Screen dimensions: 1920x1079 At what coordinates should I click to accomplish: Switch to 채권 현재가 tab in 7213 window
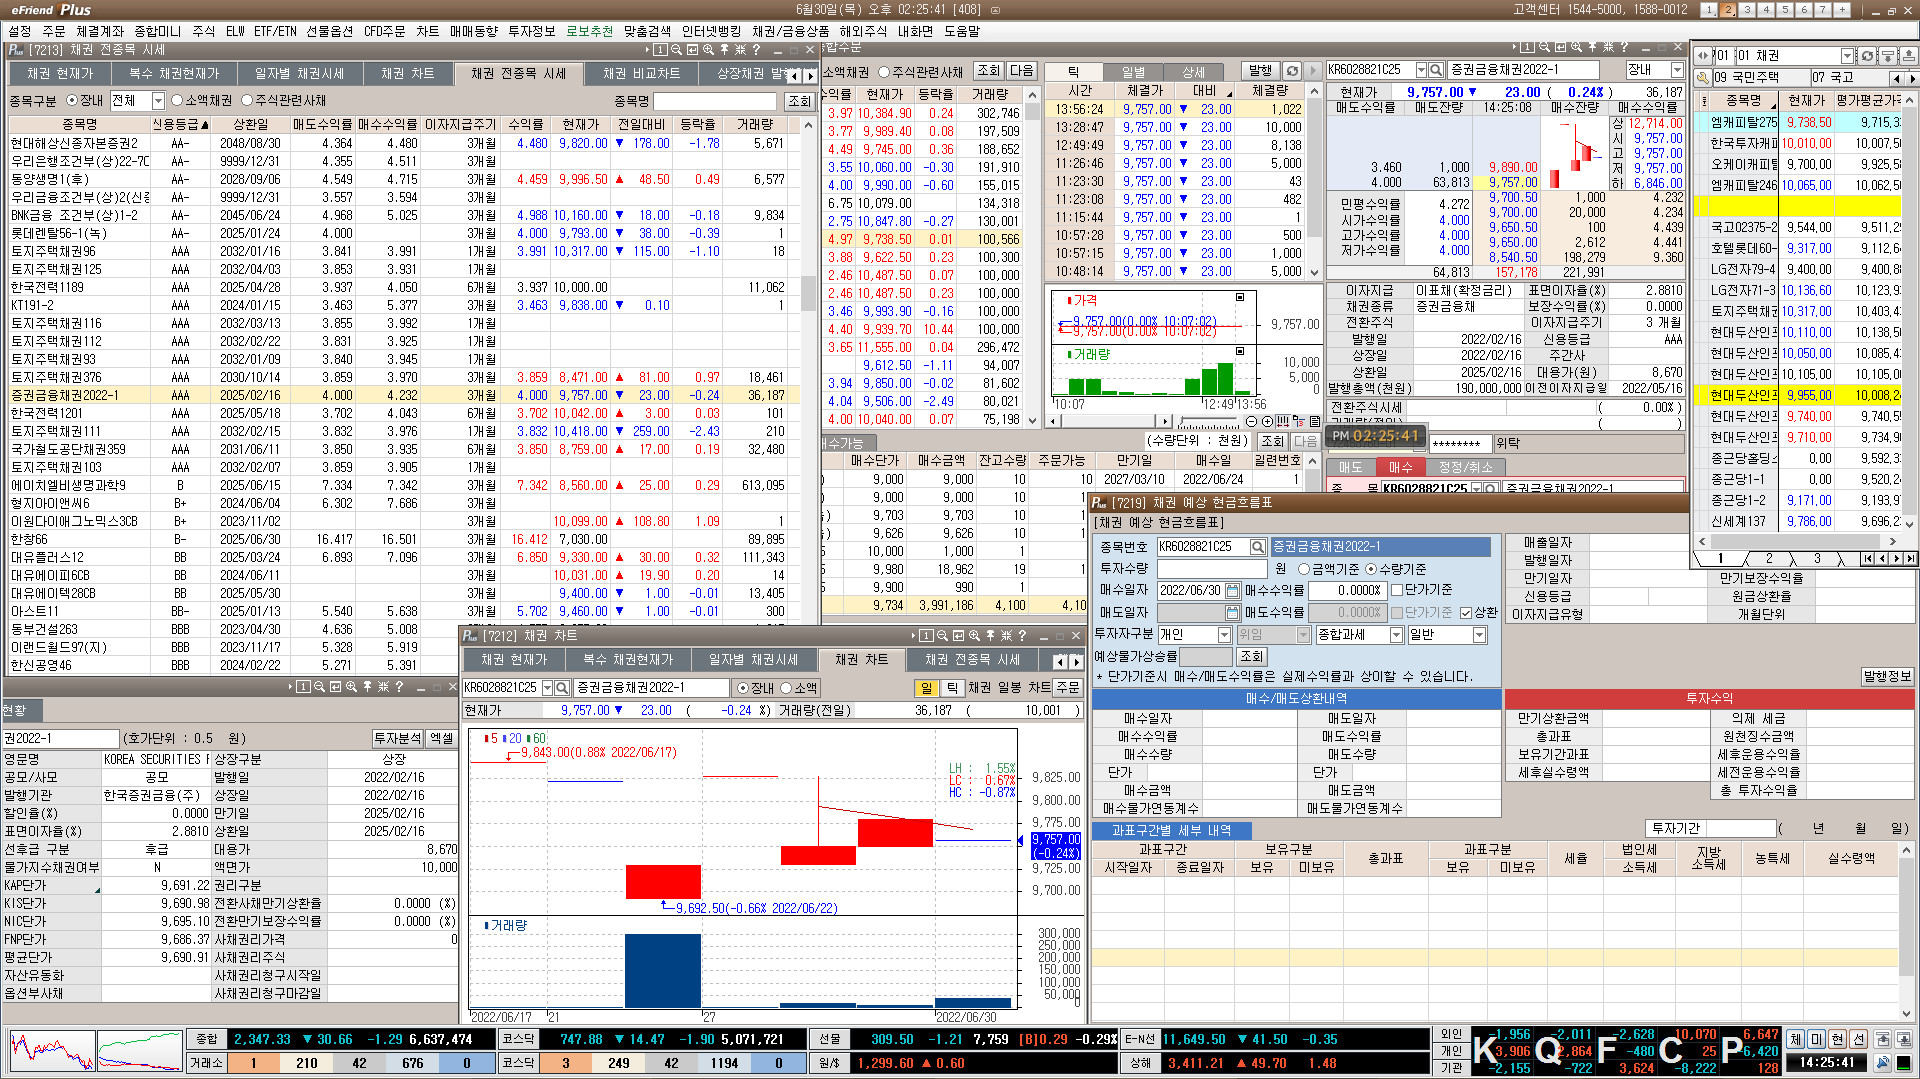(x=60, y=73)
